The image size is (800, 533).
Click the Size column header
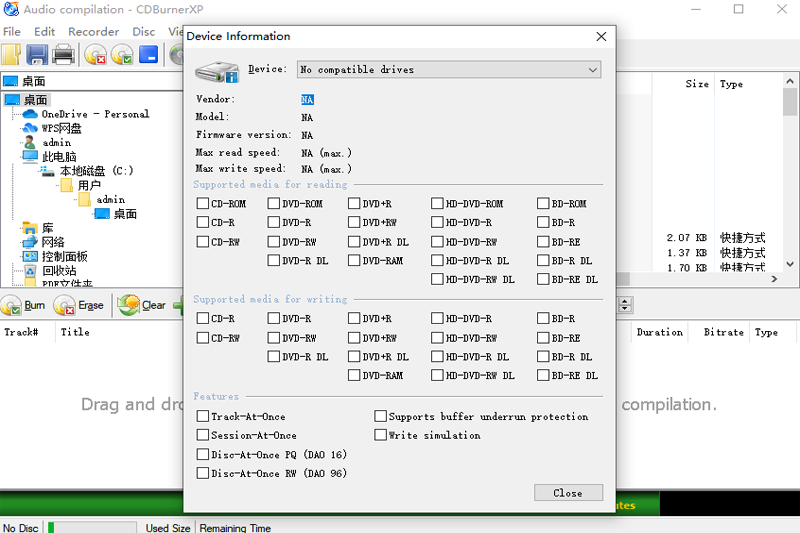tap(697, 84)
